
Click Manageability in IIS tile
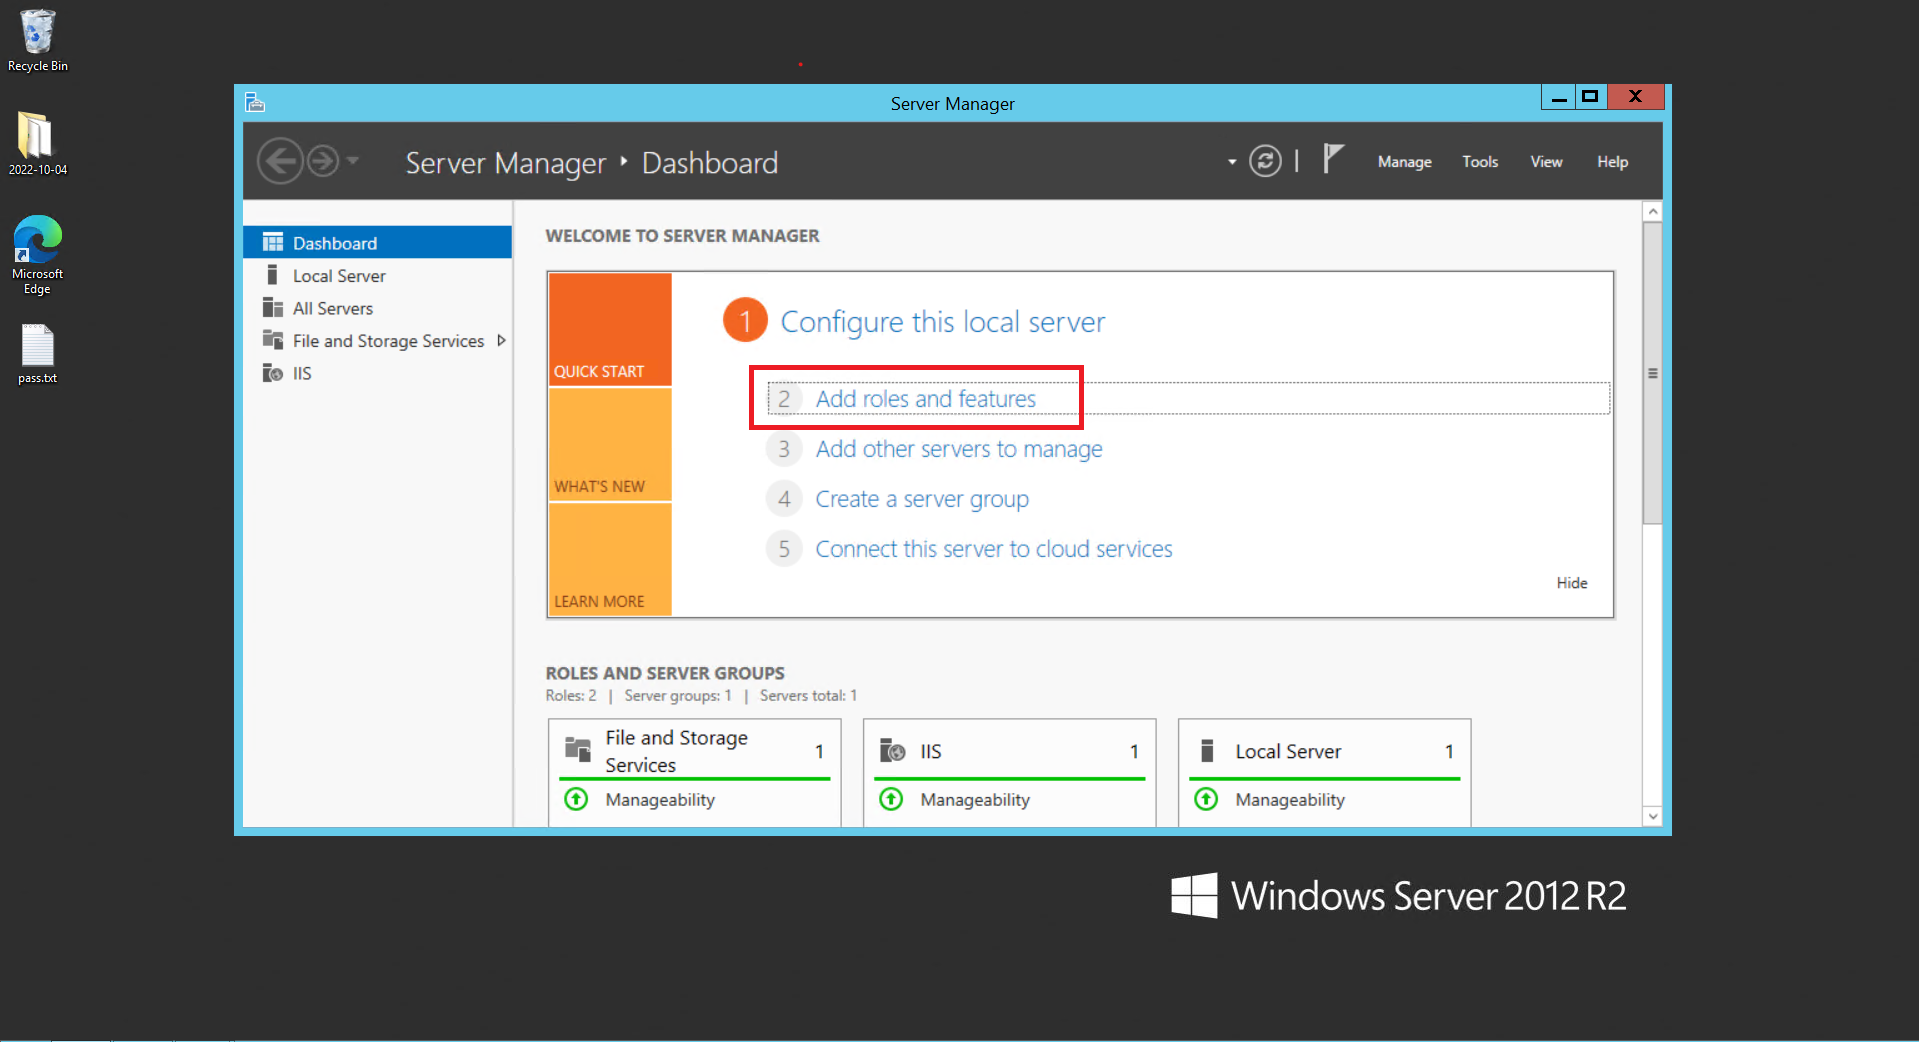tap(975, 800)
